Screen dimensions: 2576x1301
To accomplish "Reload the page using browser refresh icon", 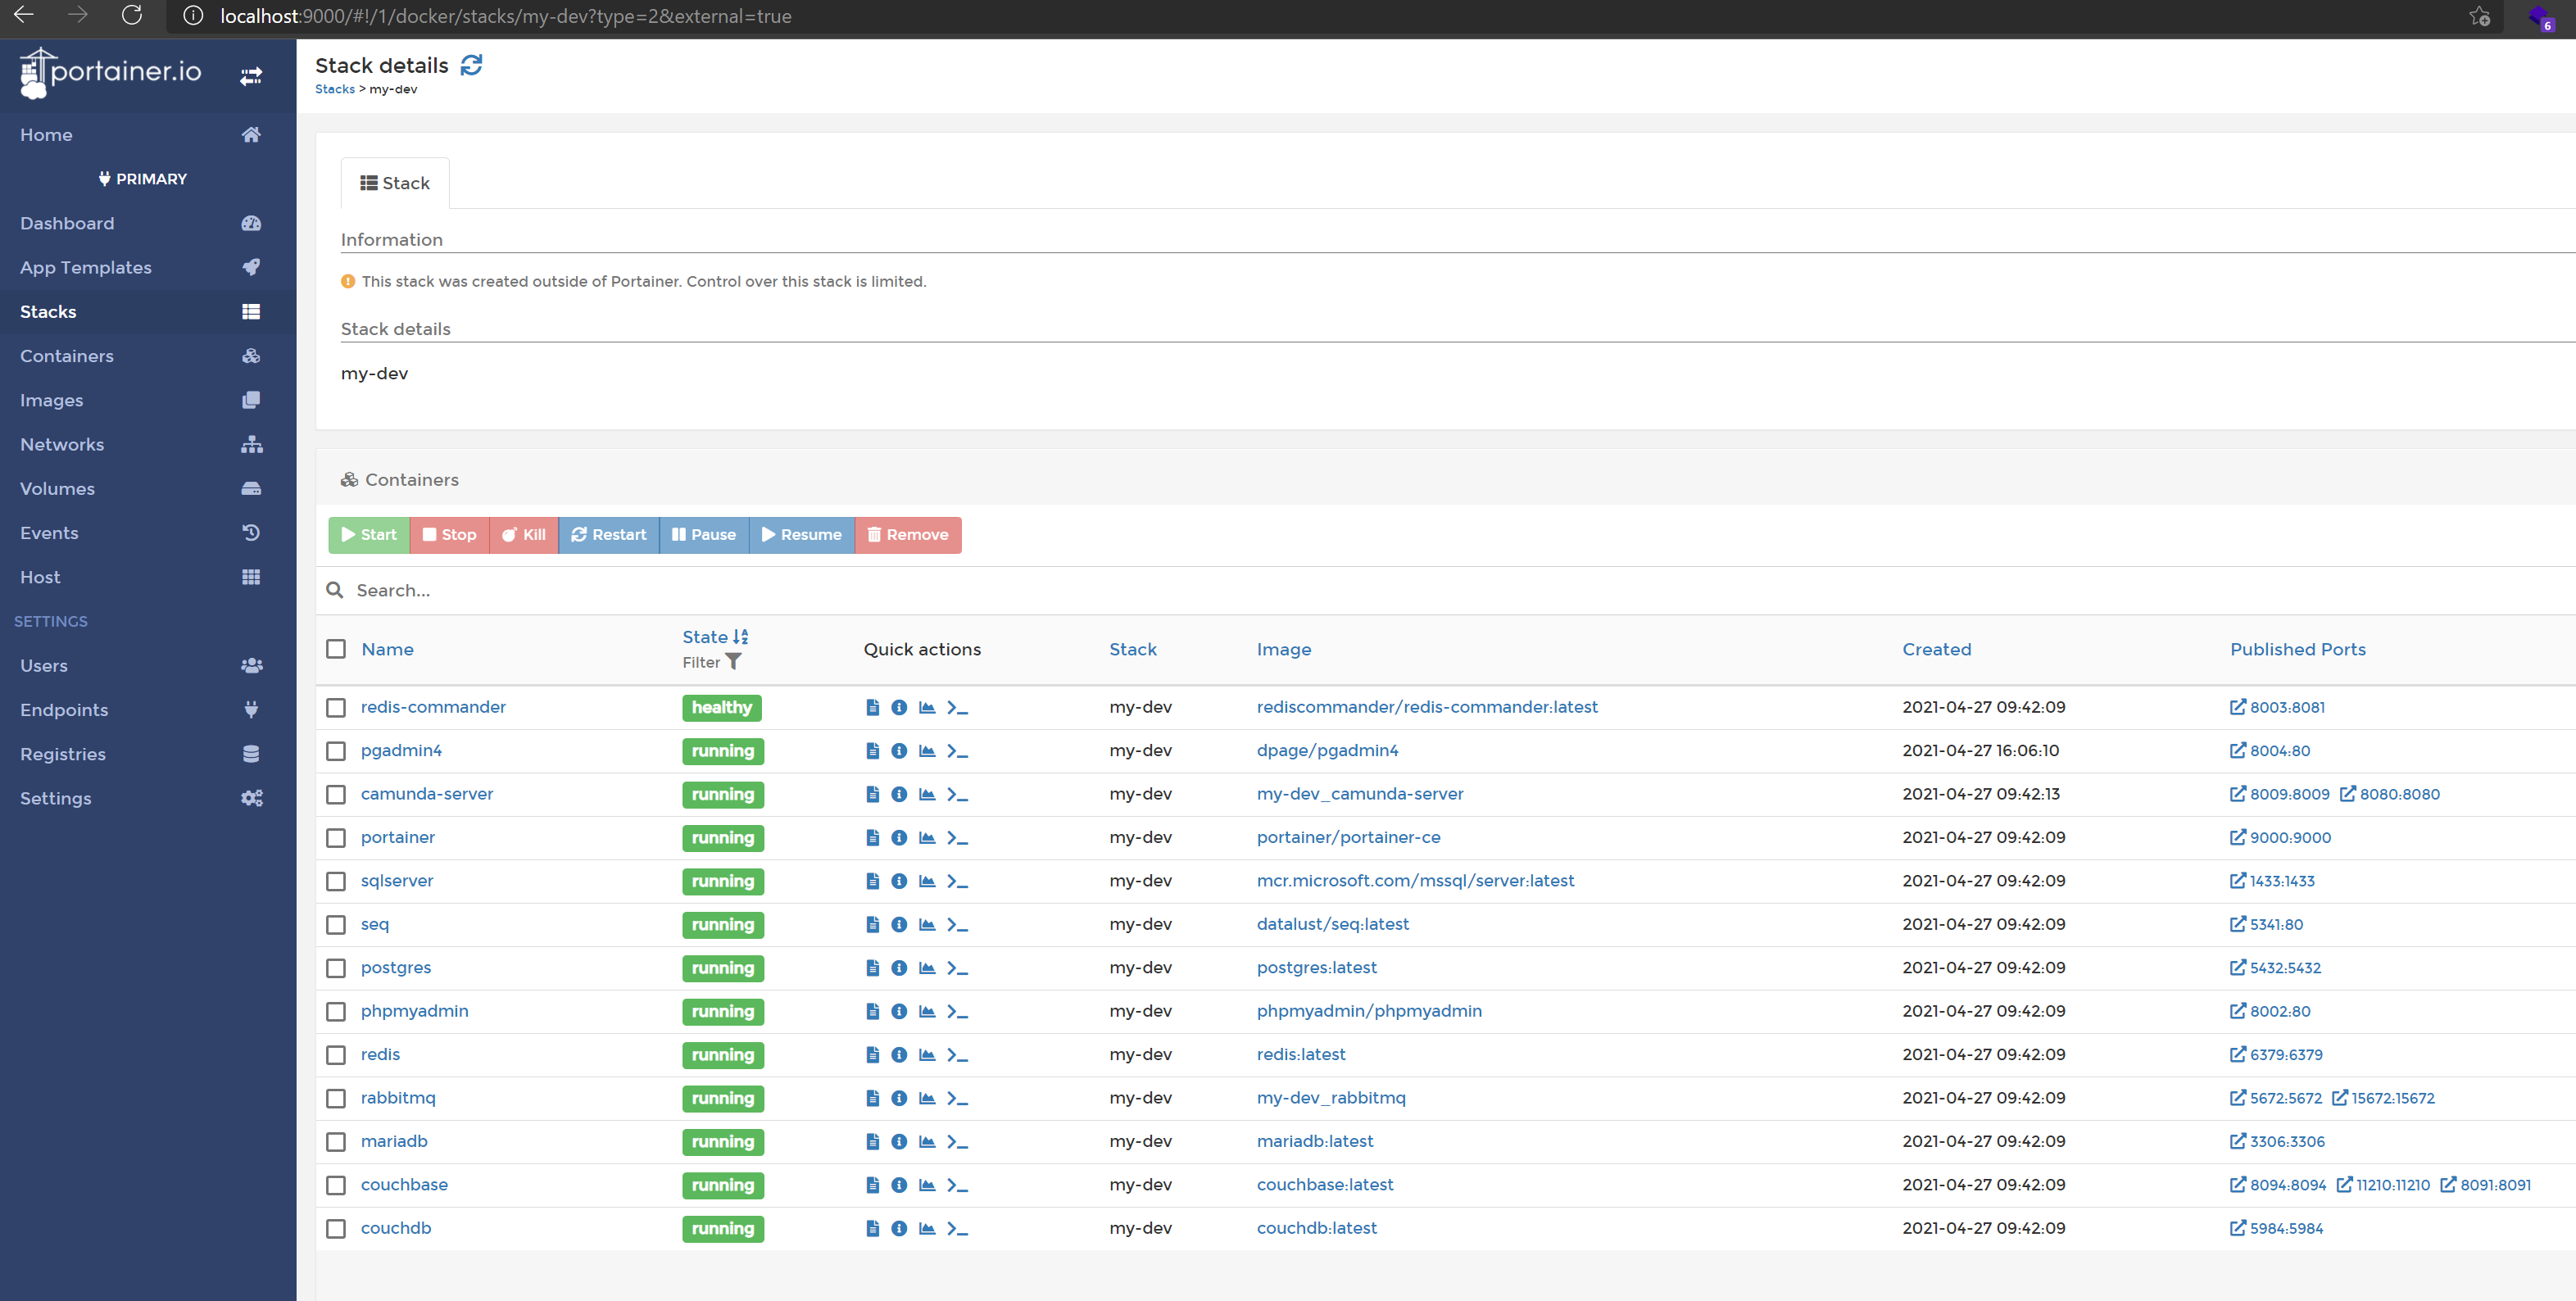I will [x=132, y=16].
